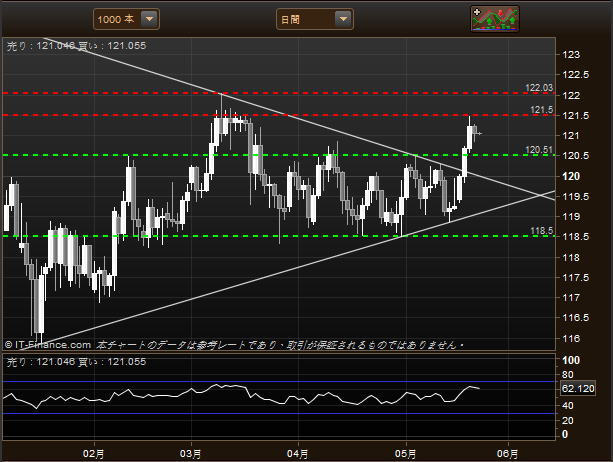Open the 1000本 bar count dropdown
613x462 pixels.
[126, 19]
